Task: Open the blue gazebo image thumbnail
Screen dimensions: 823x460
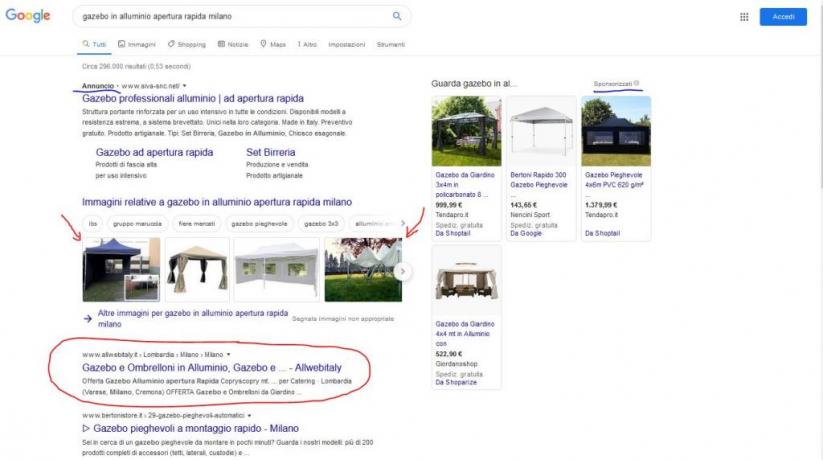Action: tap(121, 269)
